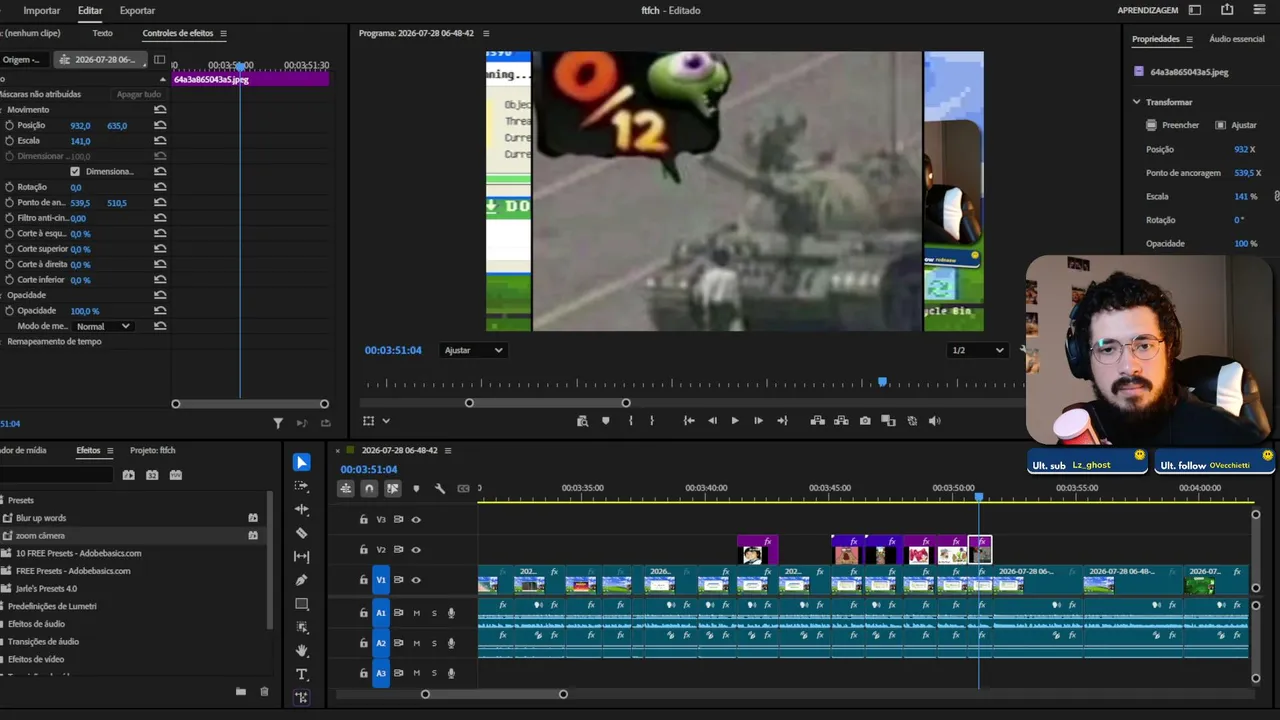Select the Pen tool
The image size is (1280, 720).
click(x=301, y=580)
